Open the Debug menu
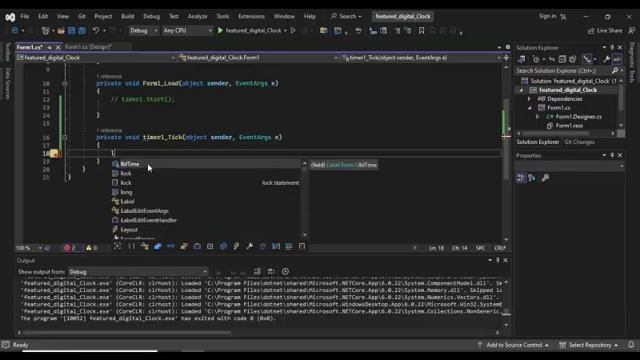The image size is (640, 360). pos(151,16)
